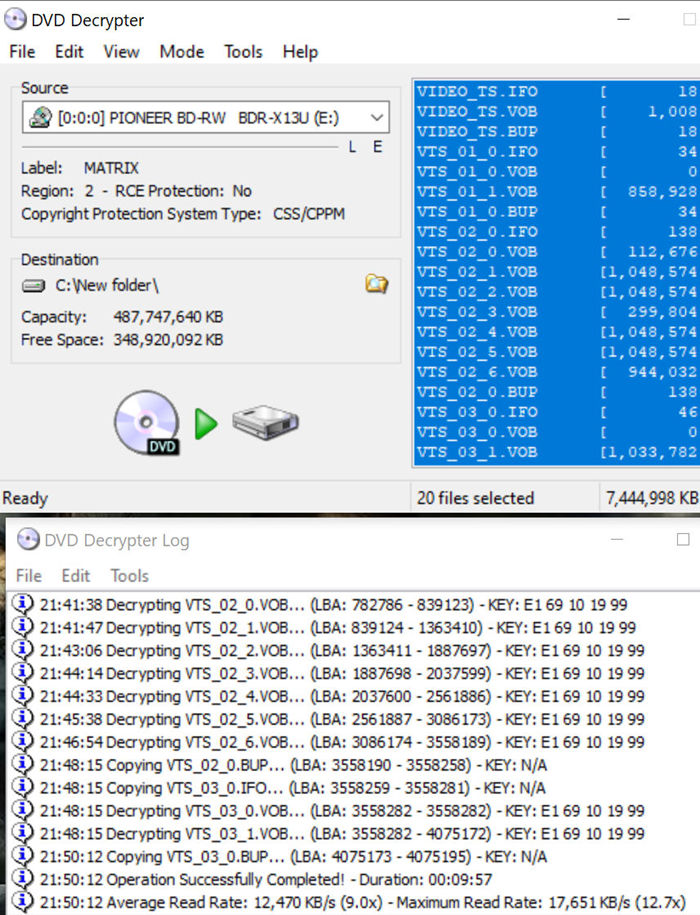Open Edit menu in Log window
This screenshot has height=915, width=700.
point(76,575)
